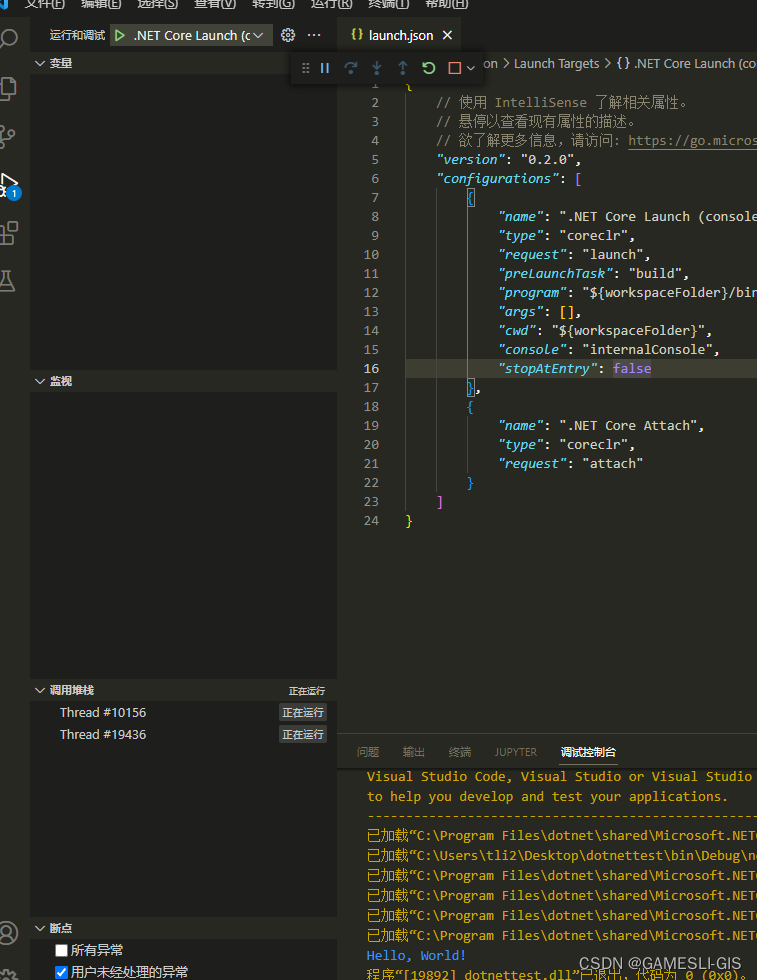Click .NET Core Launch breadcrumb item
This screenshot has width=757, height=980.
[686, 64]
